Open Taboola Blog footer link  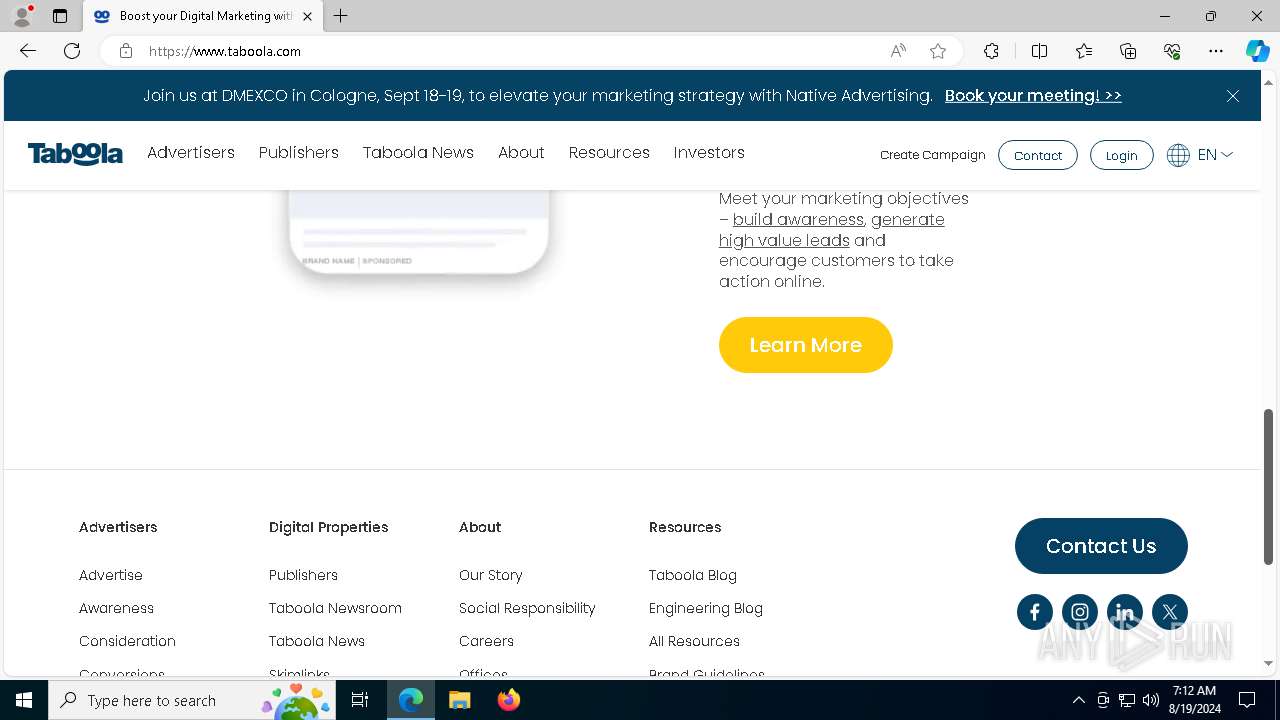[x=693, y=575]
